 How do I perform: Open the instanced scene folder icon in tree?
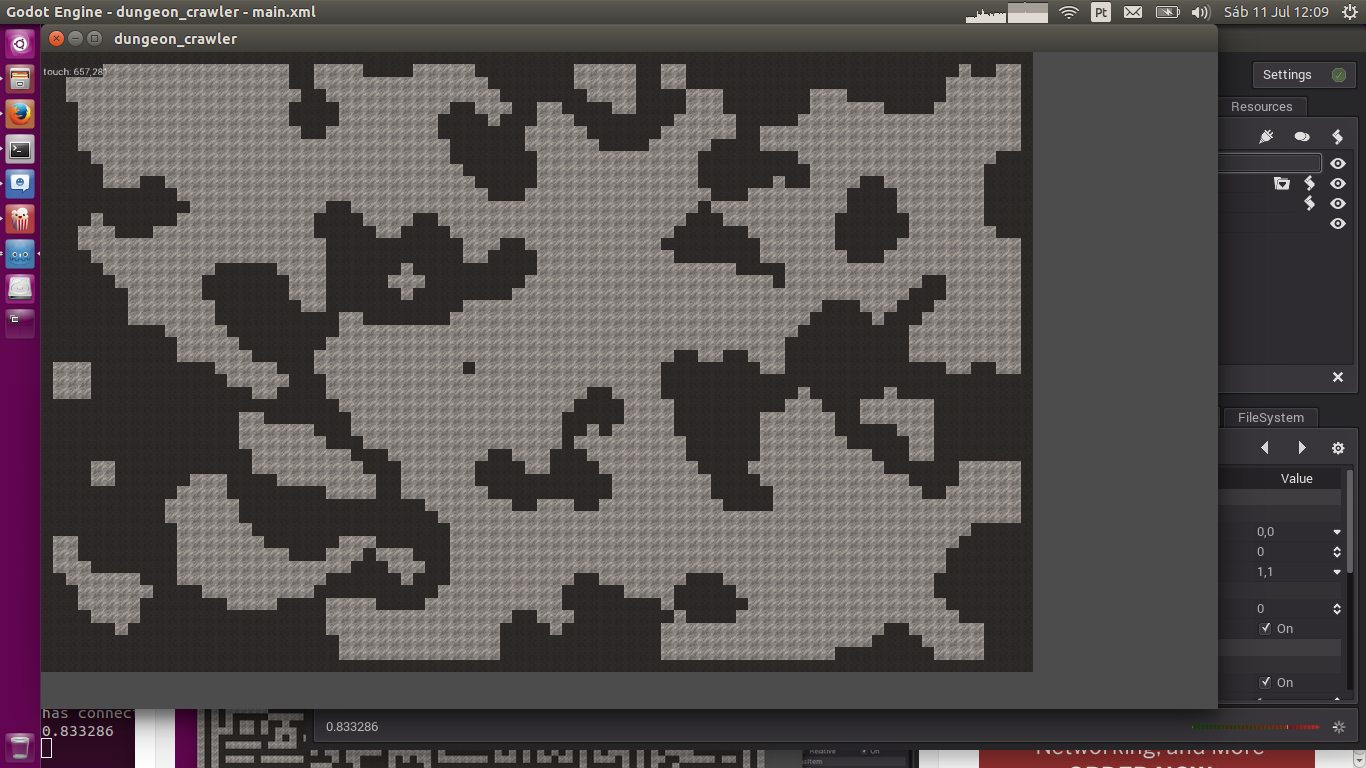click(1282, 183)
